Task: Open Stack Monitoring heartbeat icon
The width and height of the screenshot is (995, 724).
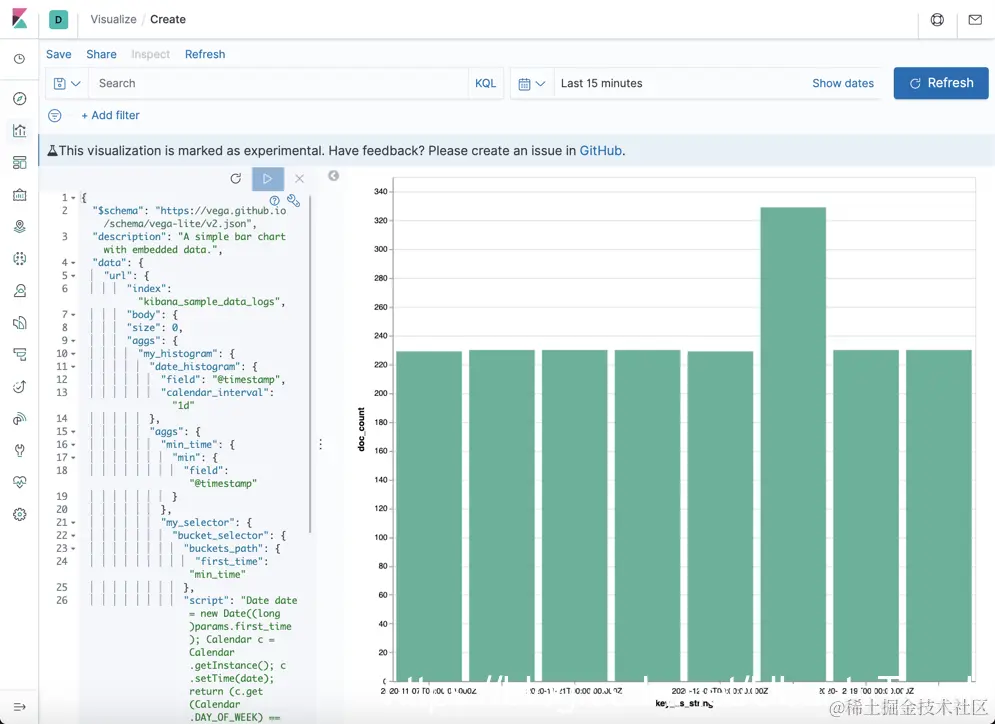Action: point(20,482)
